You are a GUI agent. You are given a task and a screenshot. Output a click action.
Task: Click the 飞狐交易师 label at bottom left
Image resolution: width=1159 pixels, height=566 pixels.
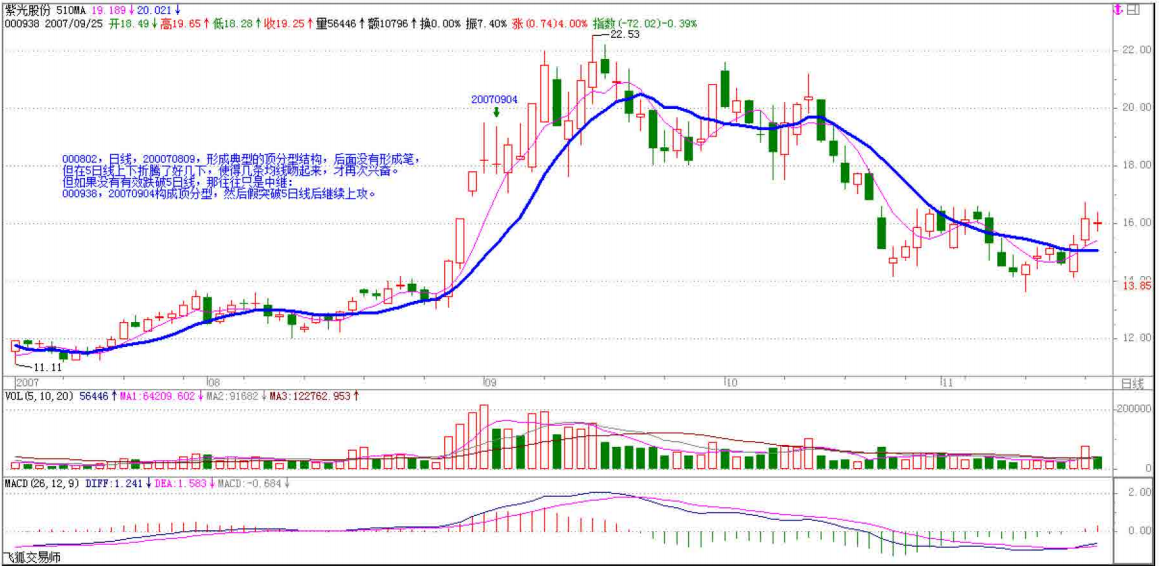point(30,557)
